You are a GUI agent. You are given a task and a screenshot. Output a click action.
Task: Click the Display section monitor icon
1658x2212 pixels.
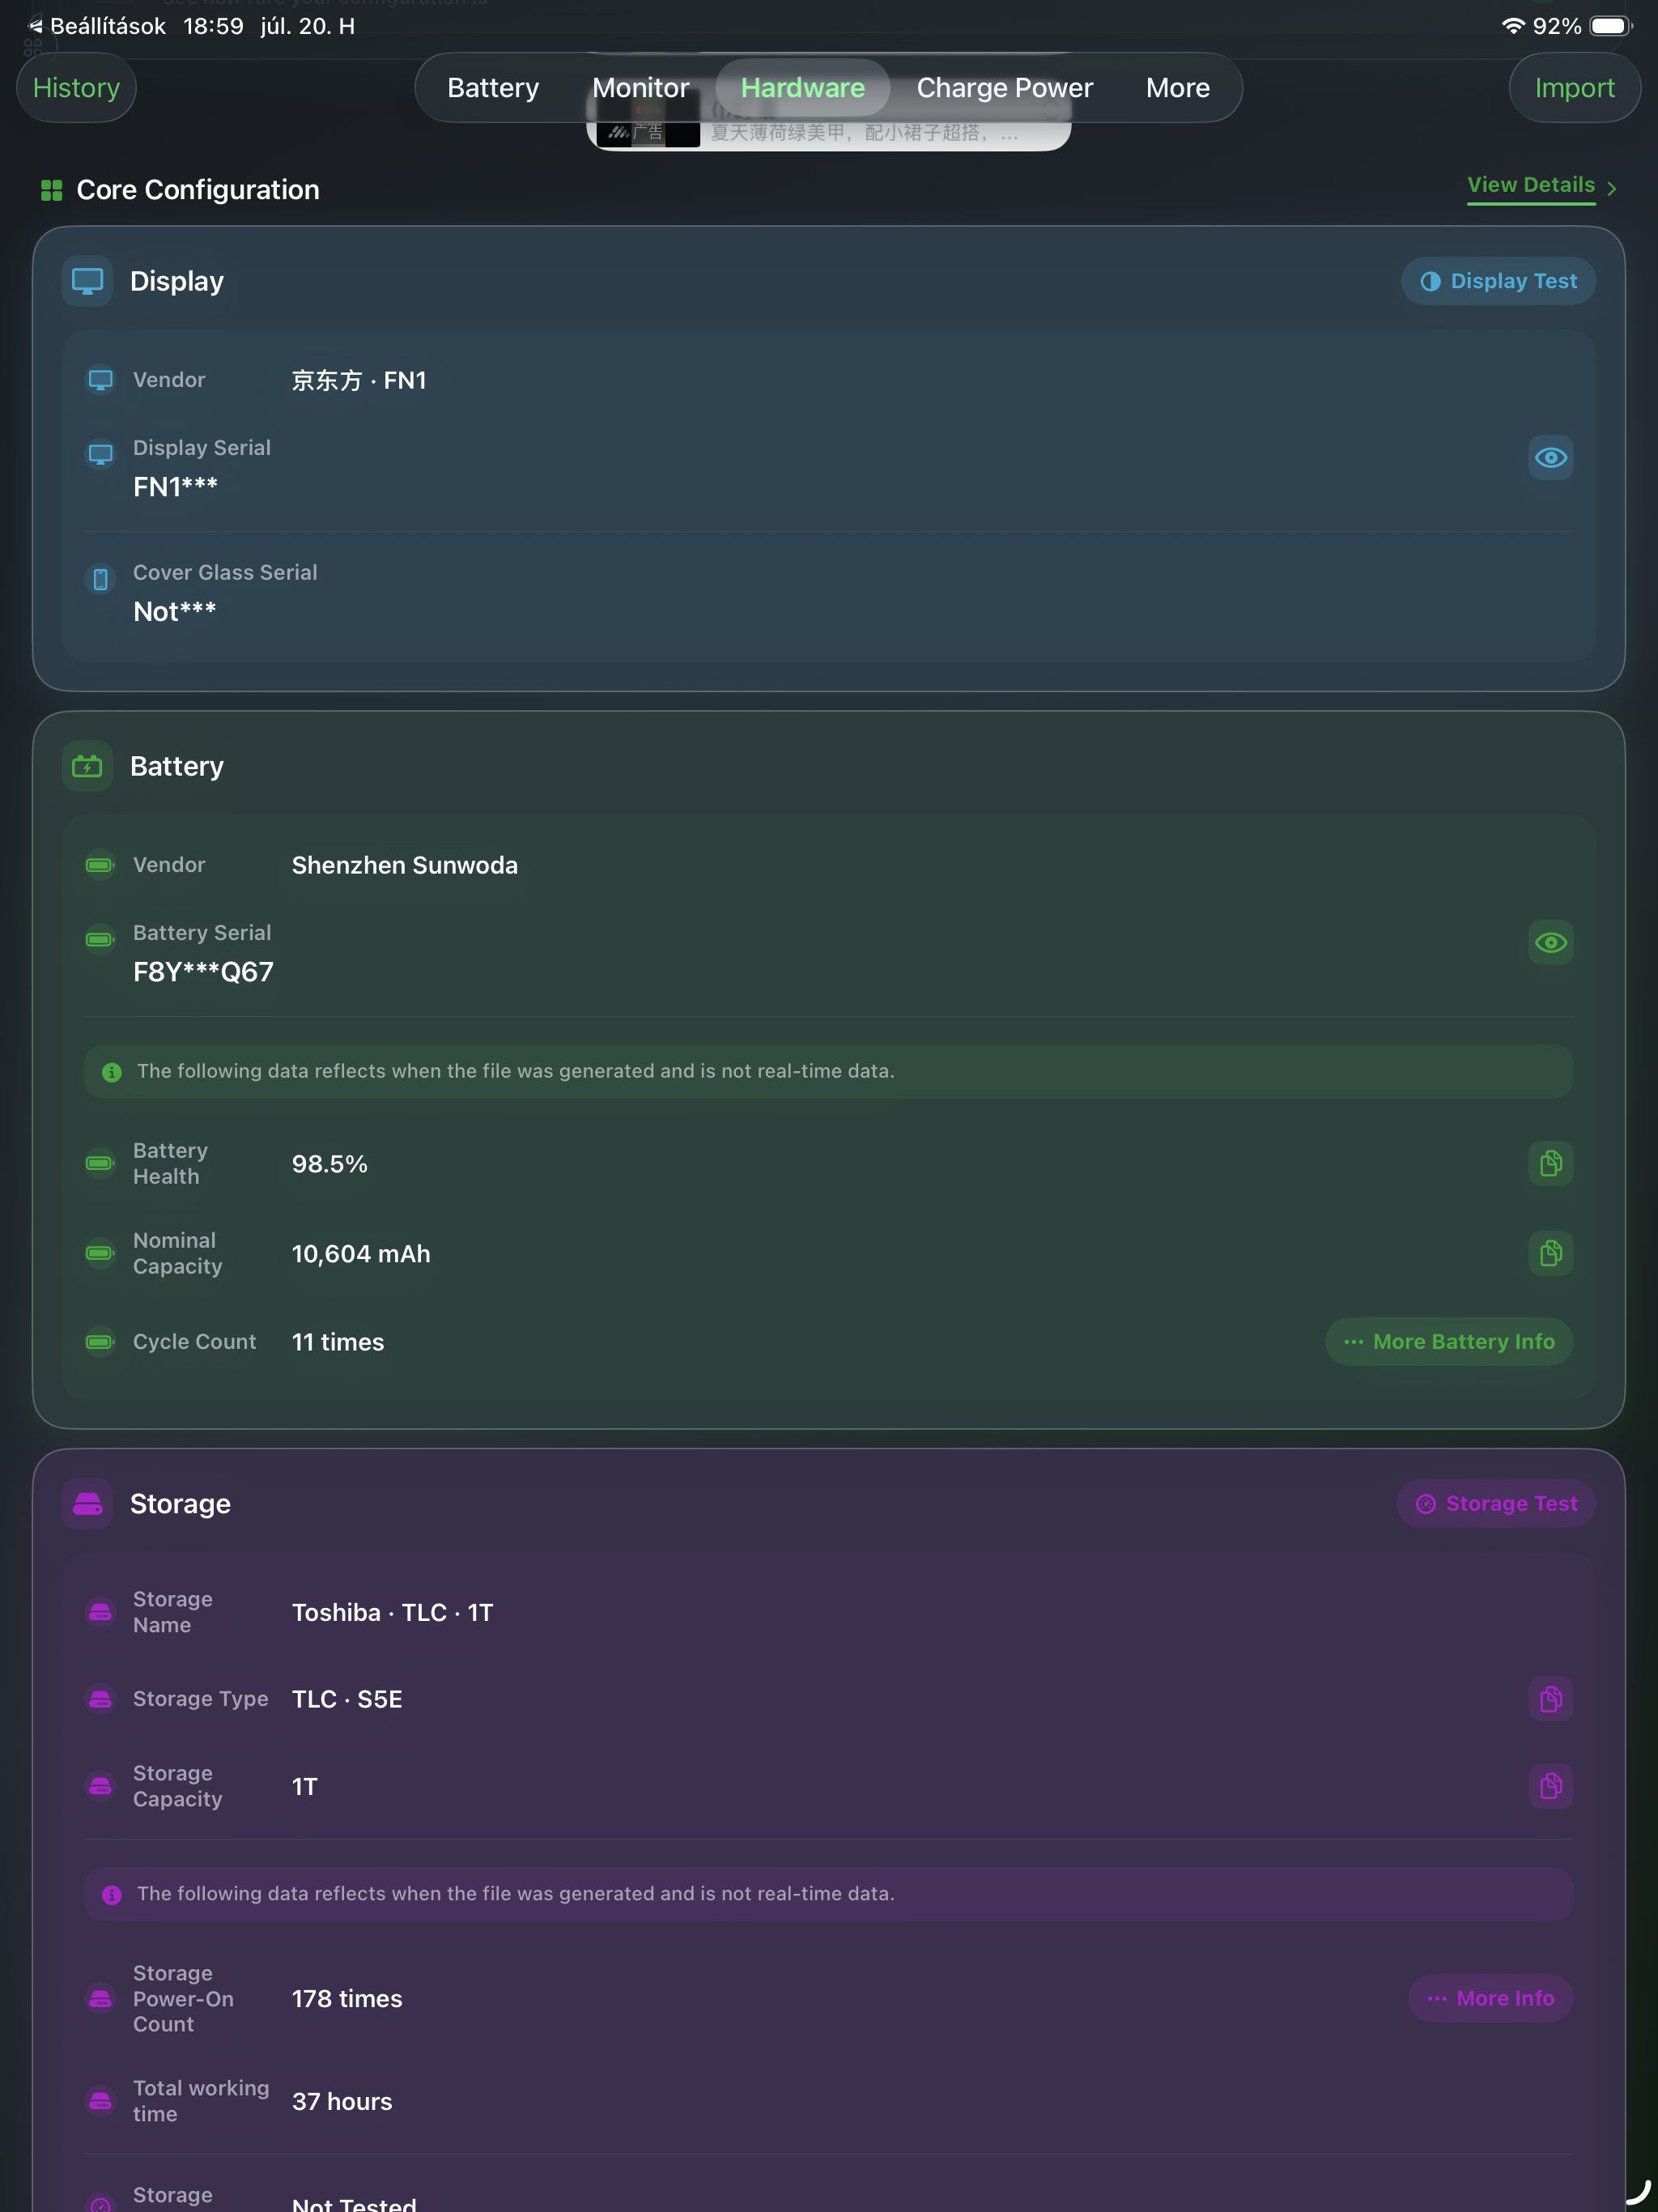(x=87, y=281)
